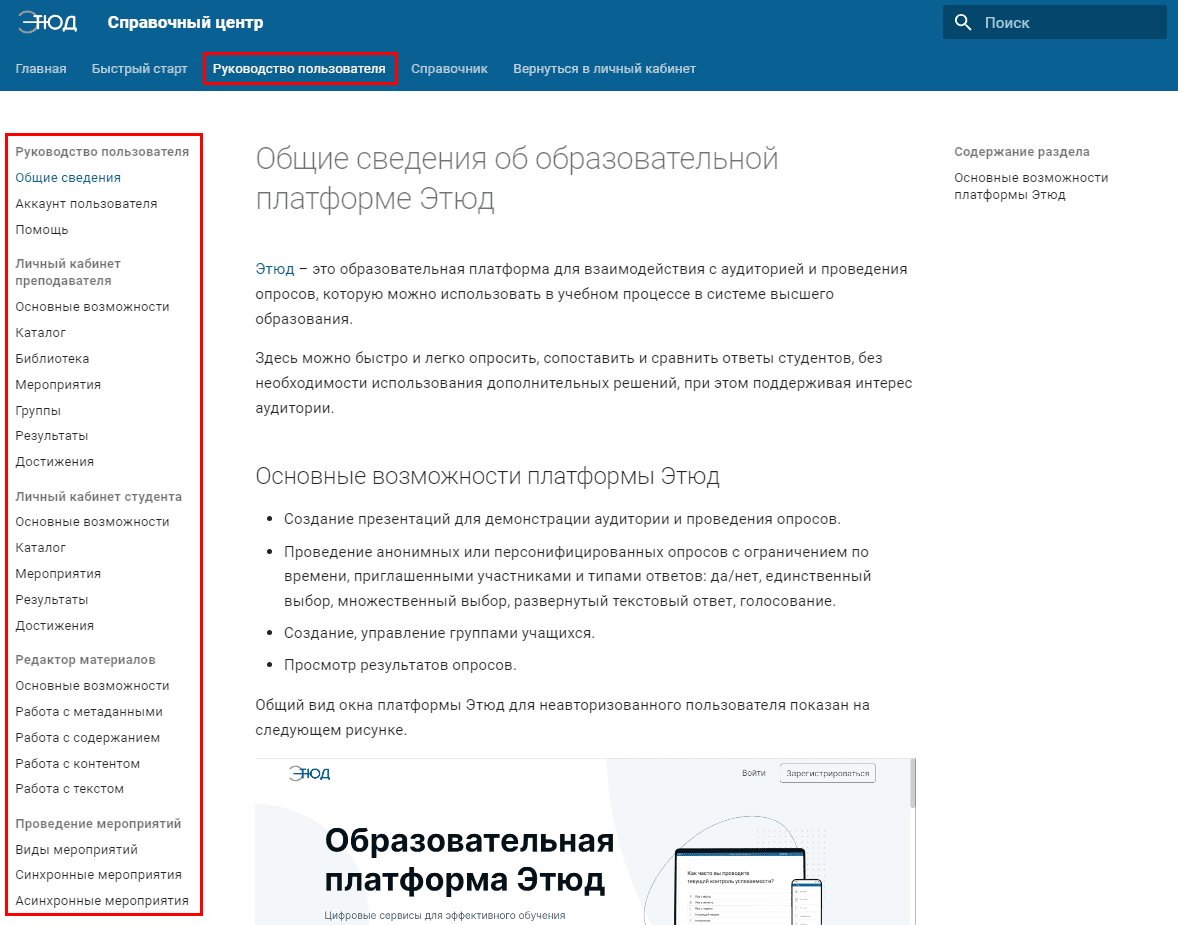
Task: Open Работа с метаданными sidebar link
Action: pyautogui.click(x=89, y=712)
